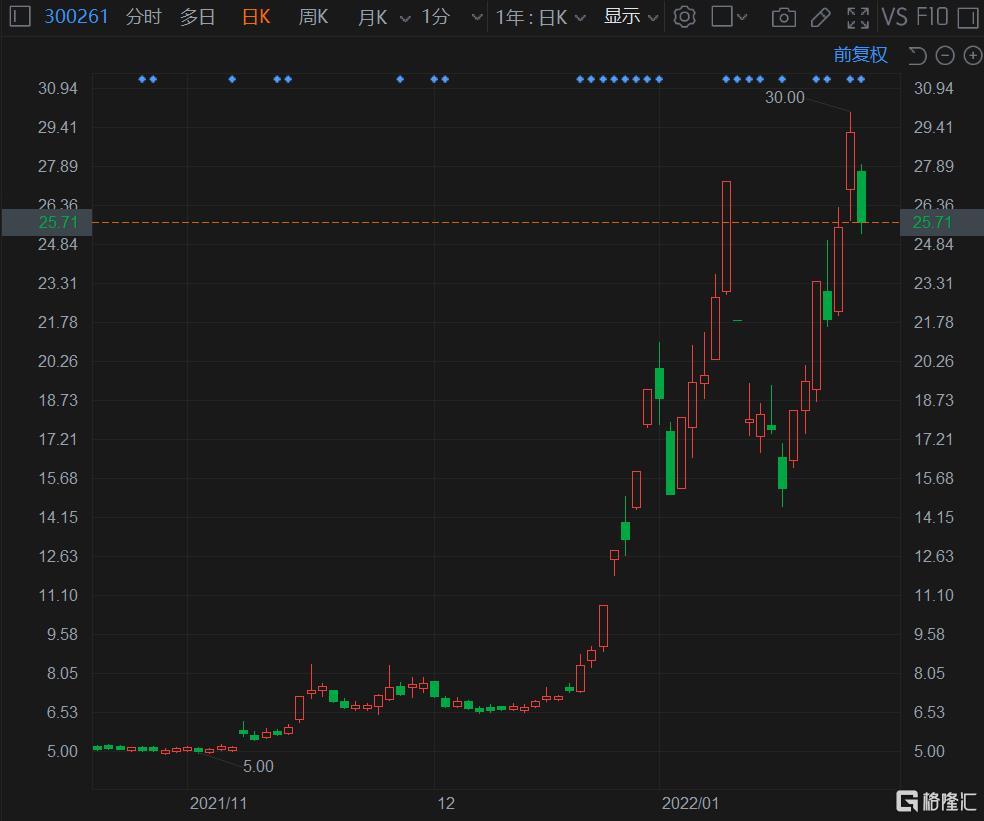Click the undo reset arrow icon
This screenshot has width=984, height=821.
[917, 56]
